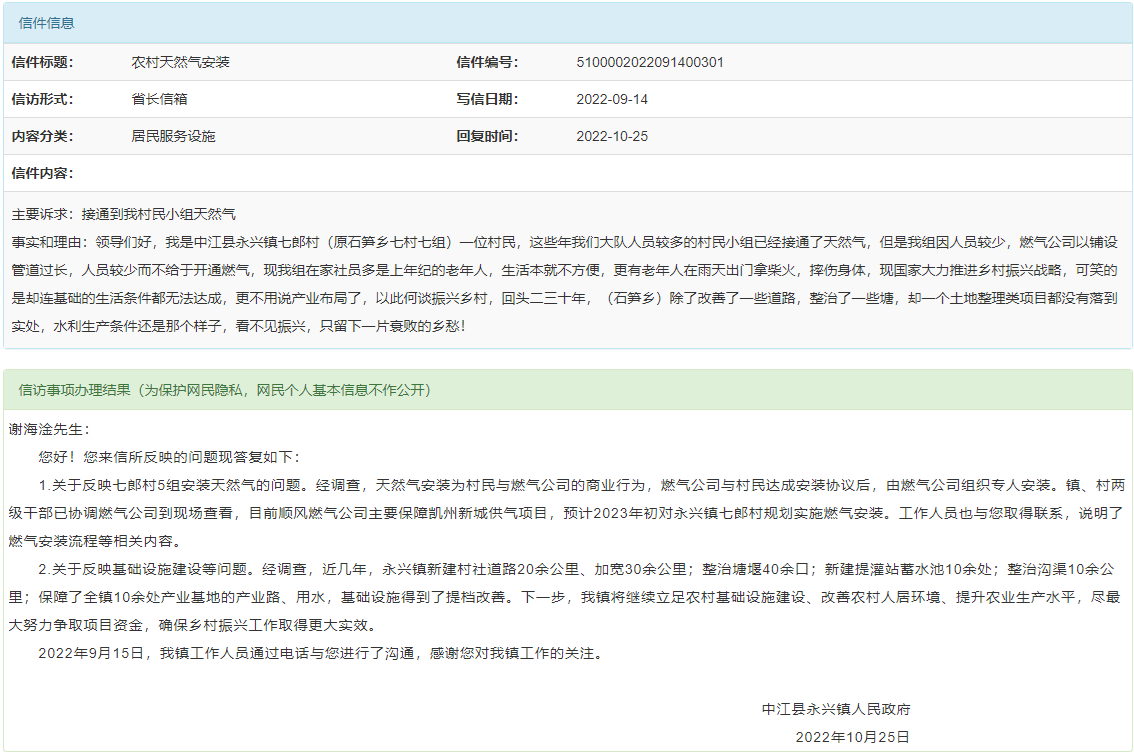This screenshot has width=1134, height=752.
Task: Click the 写信日期 field label
Action: [487, 99]
